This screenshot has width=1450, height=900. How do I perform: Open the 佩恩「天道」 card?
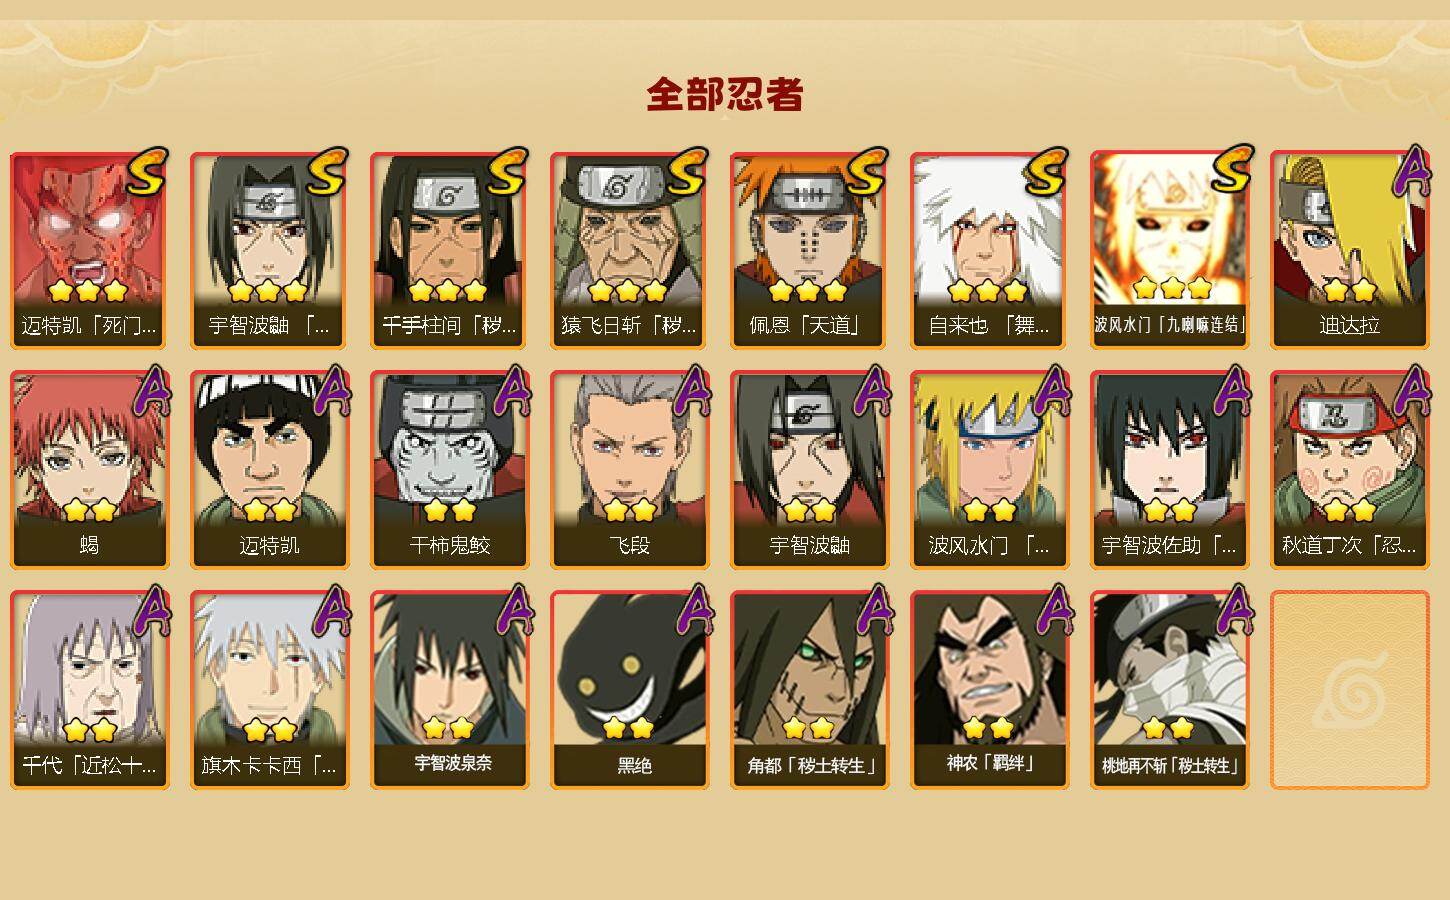[x=809, y=250]
